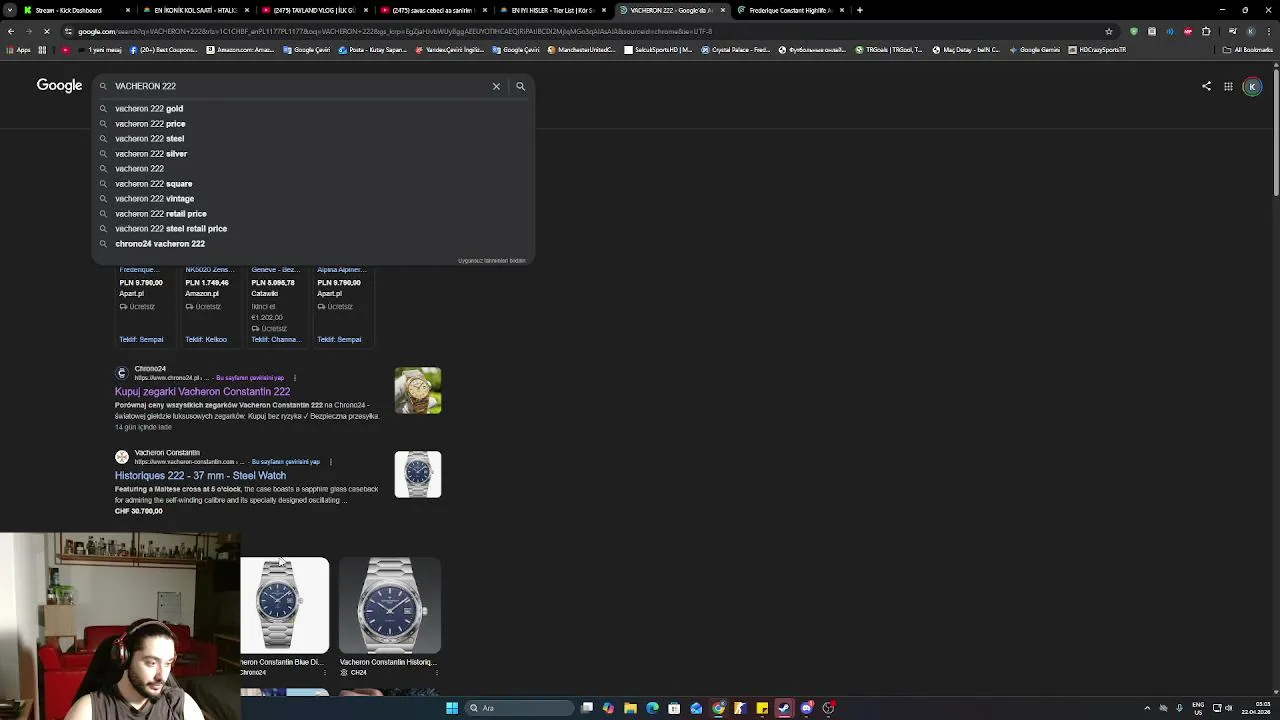The width and height of the screenshot is (1280, 720).
Task: Show hidden tray icons chevron
Action: coord(1147,708)
